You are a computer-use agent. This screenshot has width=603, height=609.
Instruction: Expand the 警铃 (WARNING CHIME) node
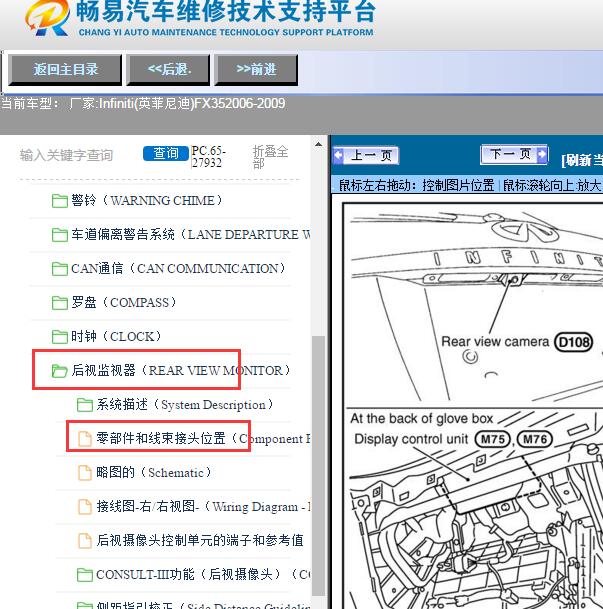tap(147, 201)
